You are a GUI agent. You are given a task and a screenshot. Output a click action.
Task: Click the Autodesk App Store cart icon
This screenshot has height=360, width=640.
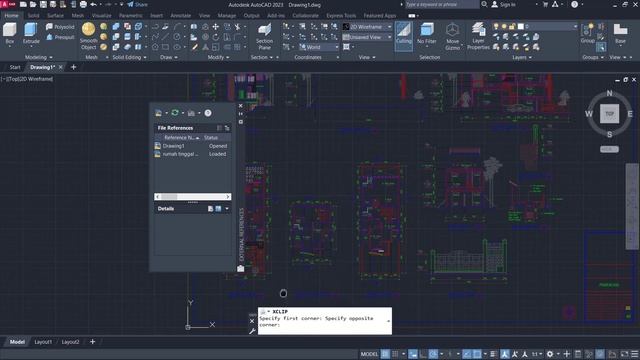pyautogui.click(x=545, y=4)
